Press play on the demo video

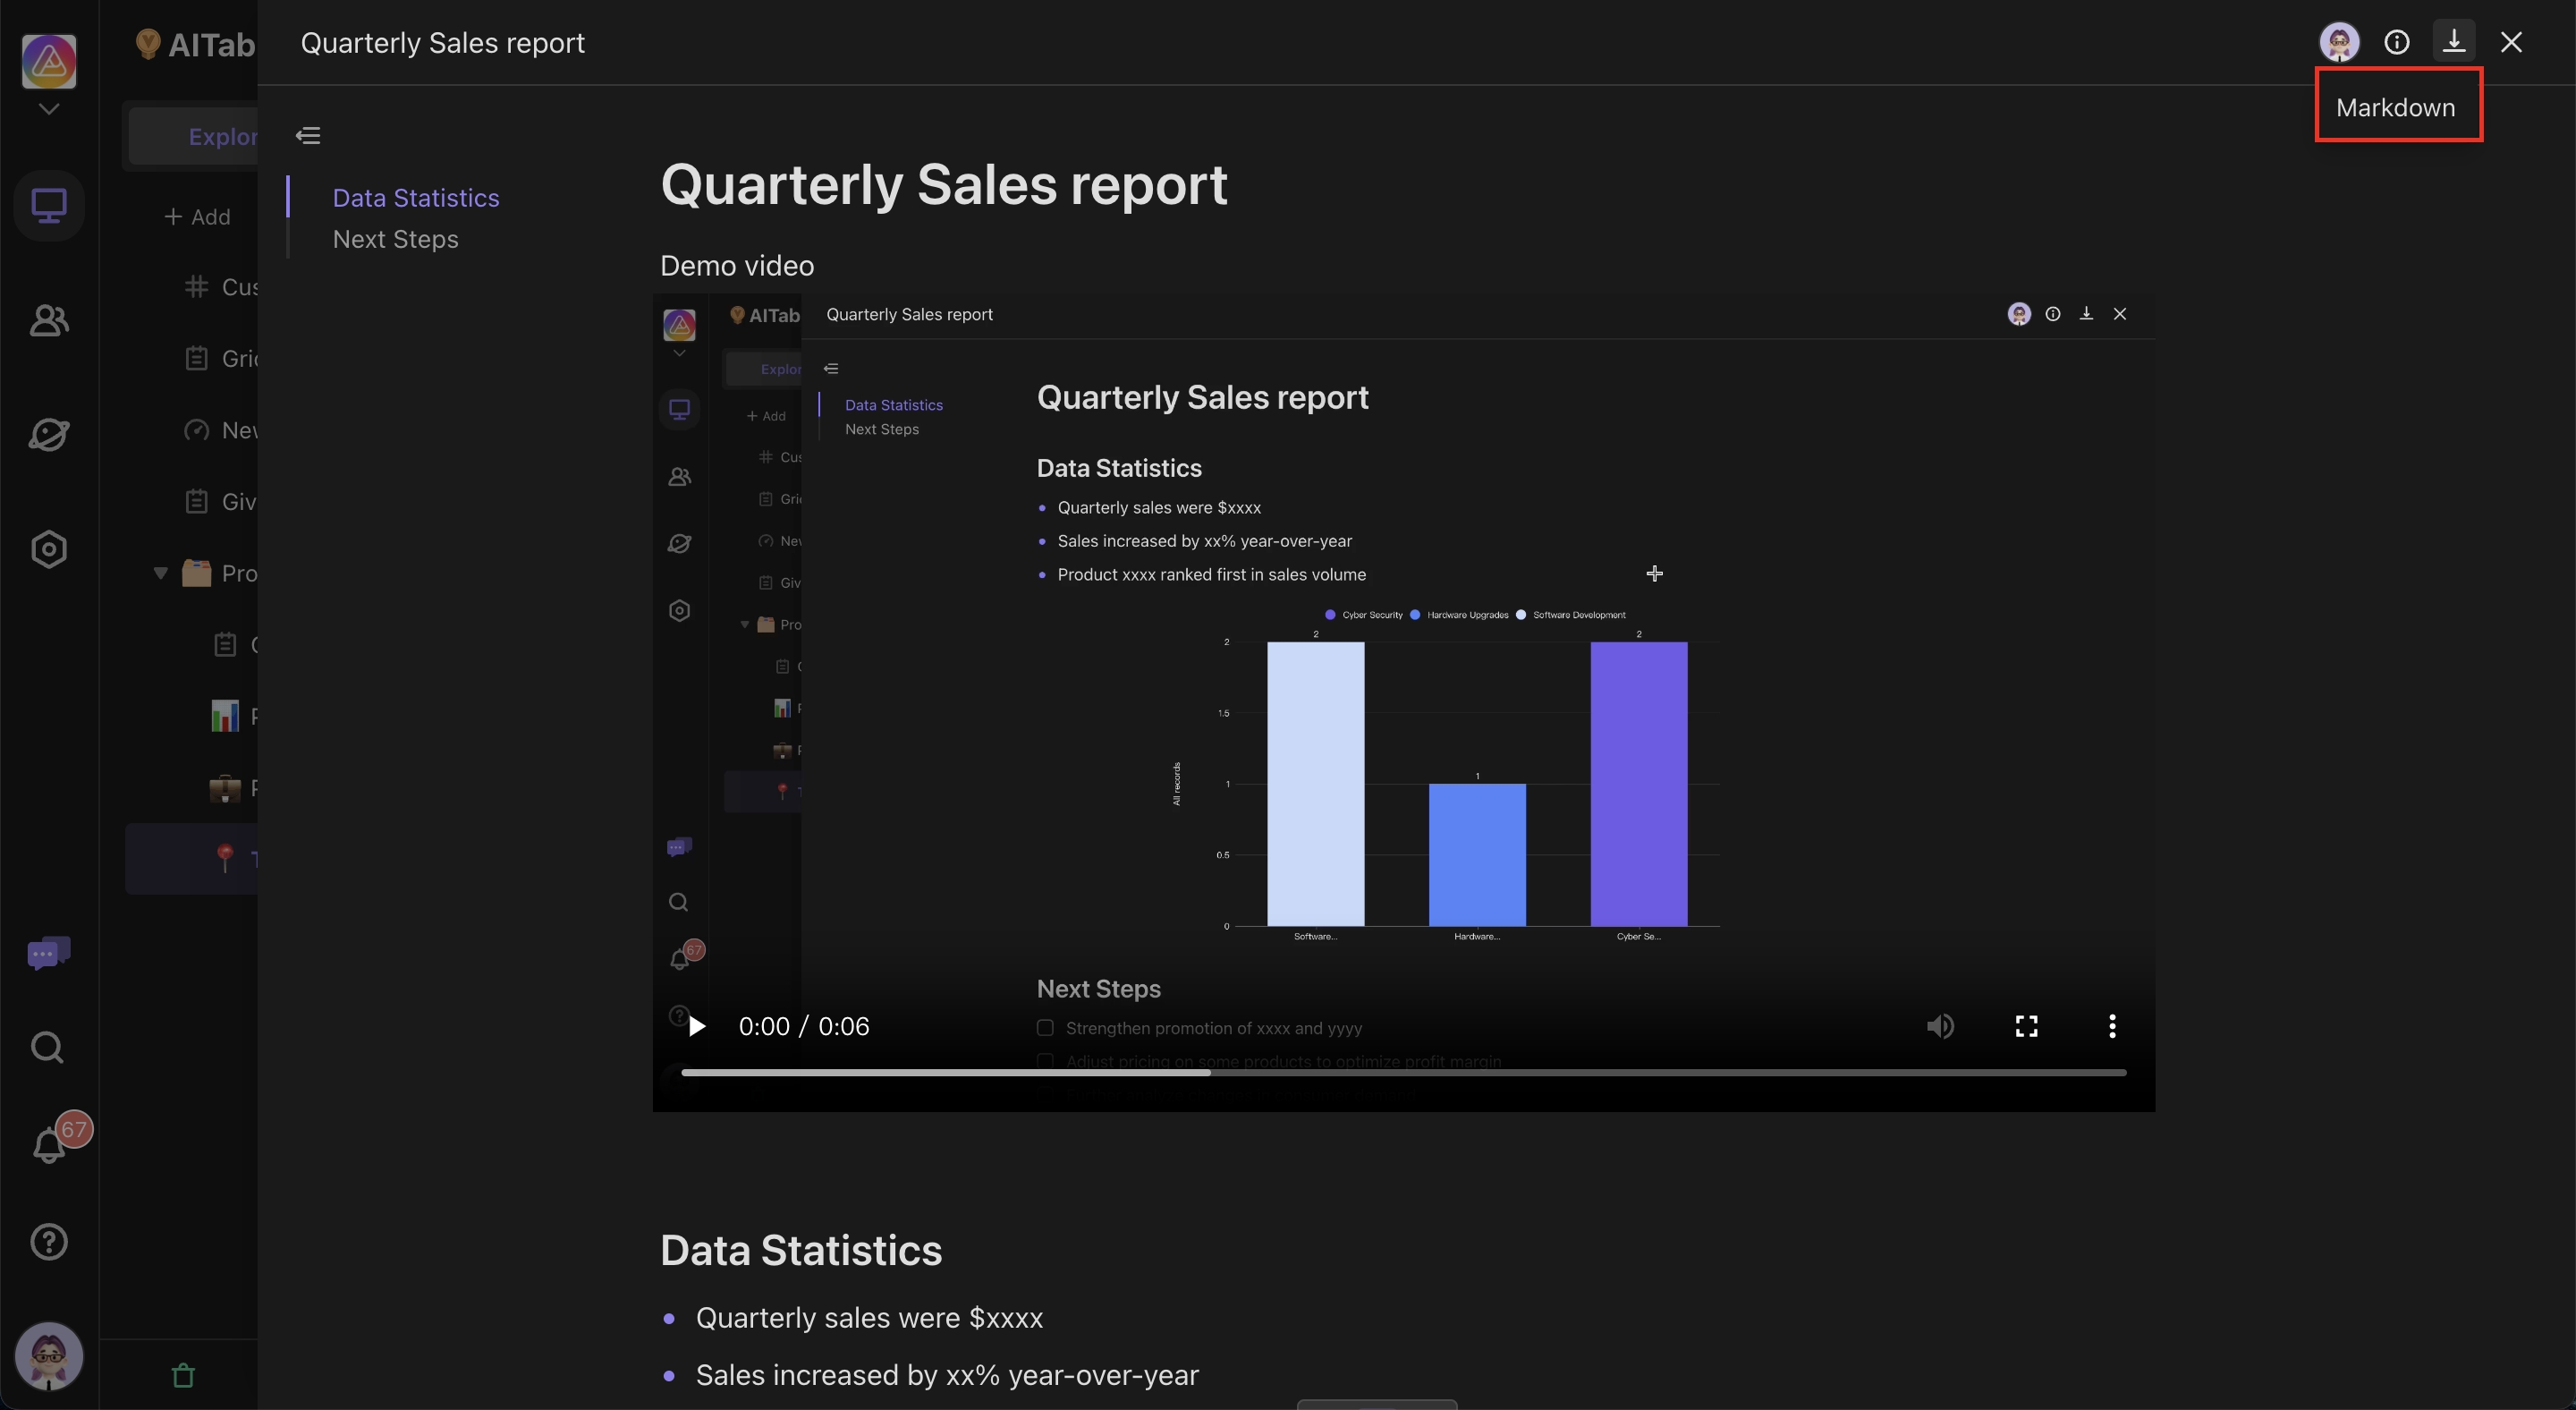[696, 1026]
